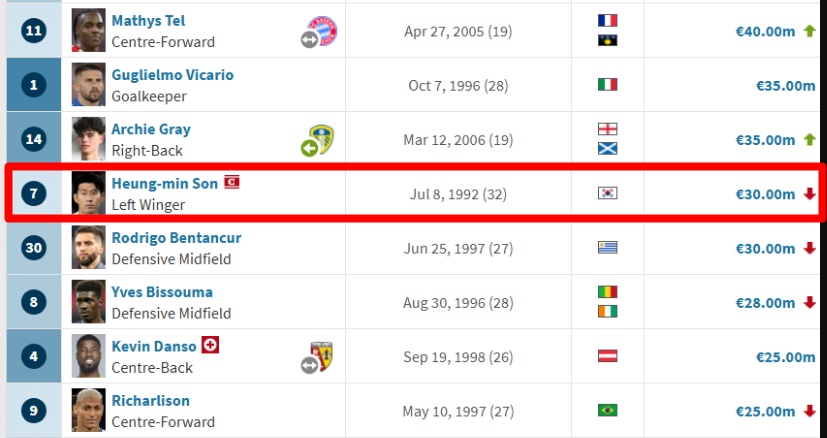Open Mathys Tel player profile
The width and height of the screenshot is (827, 438).
(148, 20)
